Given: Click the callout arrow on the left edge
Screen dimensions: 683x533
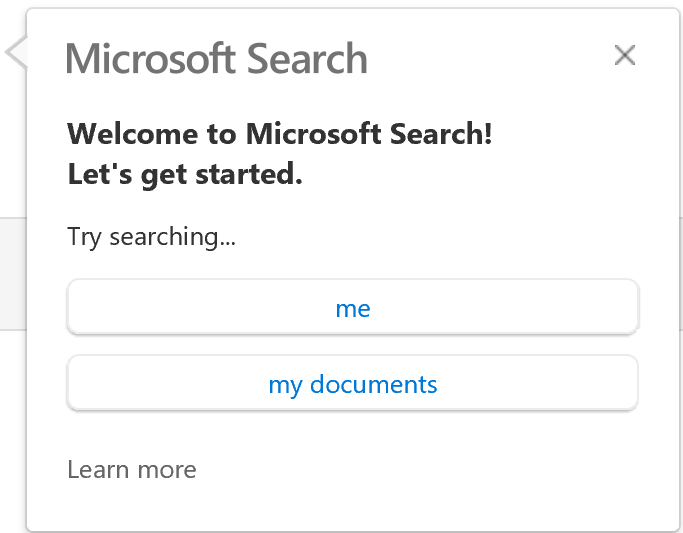Looking at the screenshot, I should (15, 53).
